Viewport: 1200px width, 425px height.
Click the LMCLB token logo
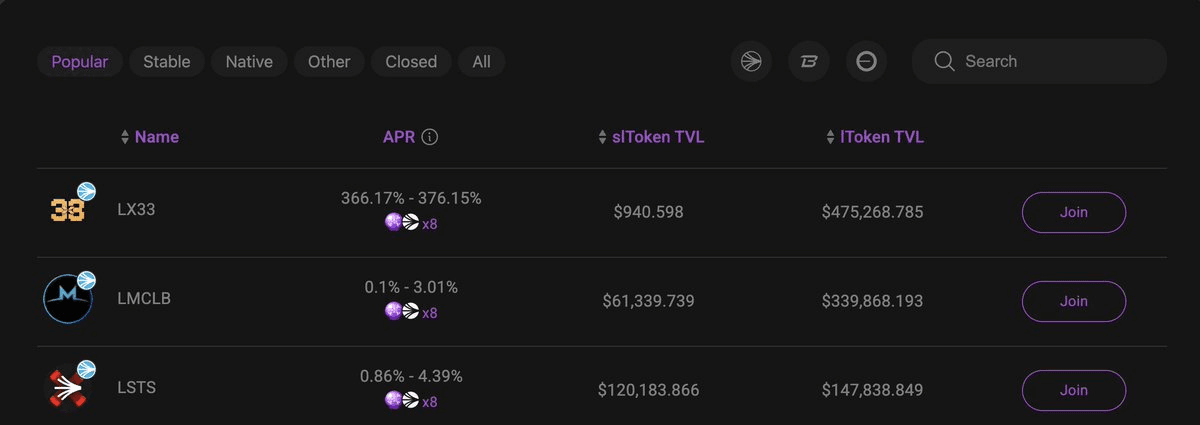68,299
